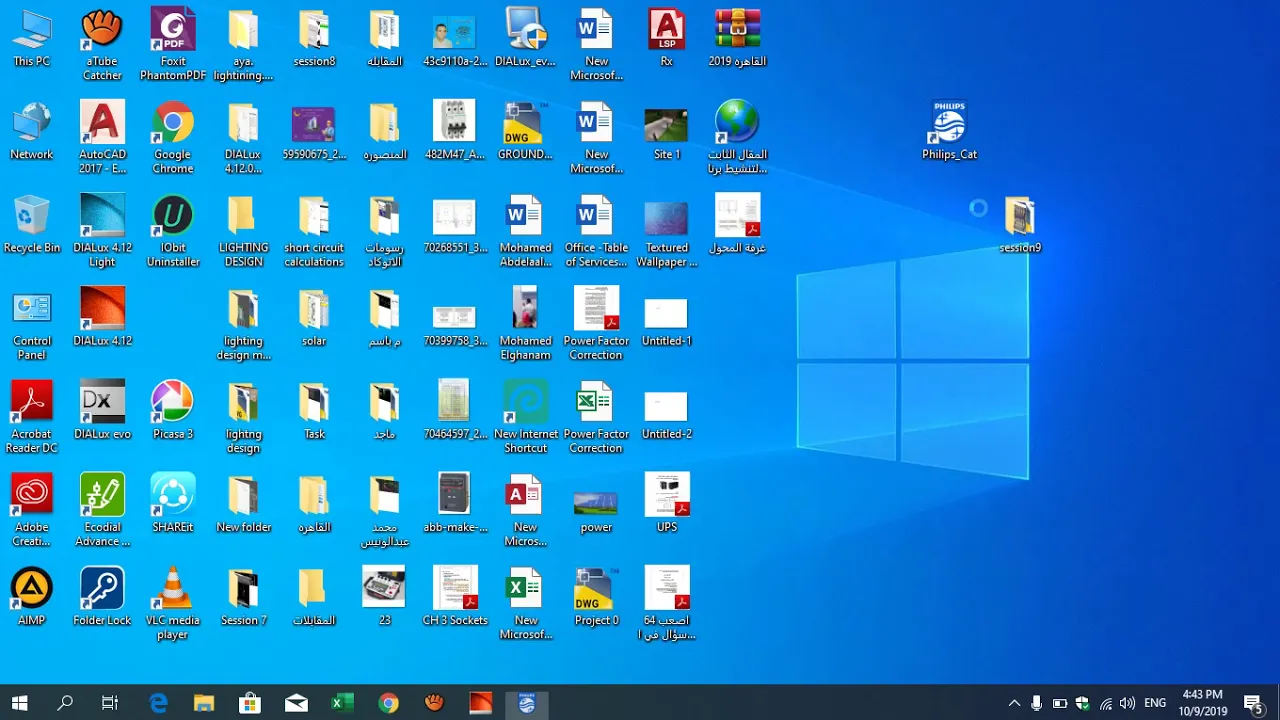1280x720 pixels.
Task: Select the DIALux evo shortcut
Action: [102, 410]
